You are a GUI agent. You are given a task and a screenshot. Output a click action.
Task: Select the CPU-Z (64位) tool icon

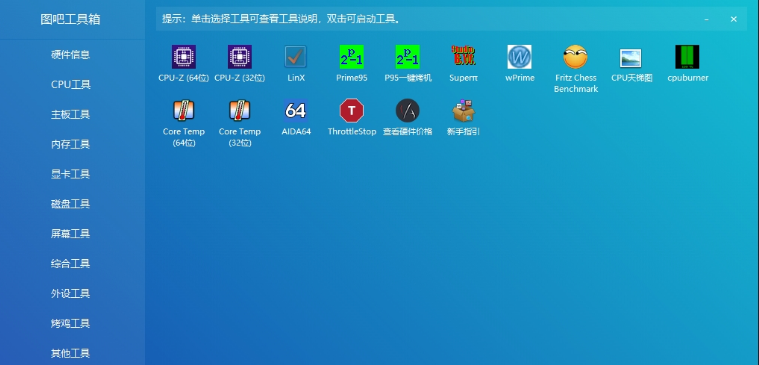184,57
